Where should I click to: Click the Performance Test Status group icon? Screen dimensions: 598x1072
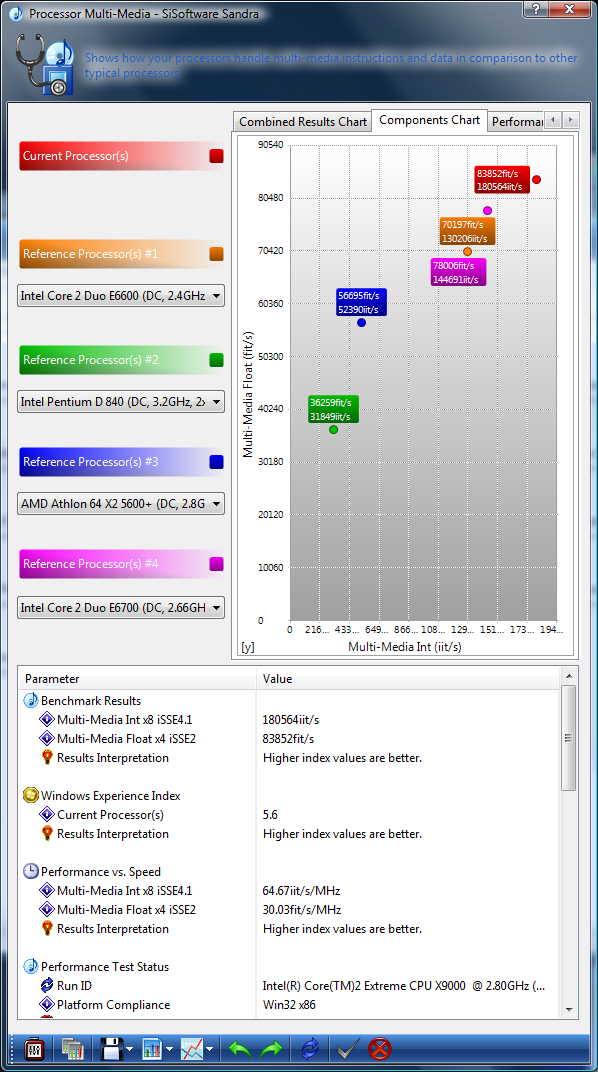click(31, 967)
